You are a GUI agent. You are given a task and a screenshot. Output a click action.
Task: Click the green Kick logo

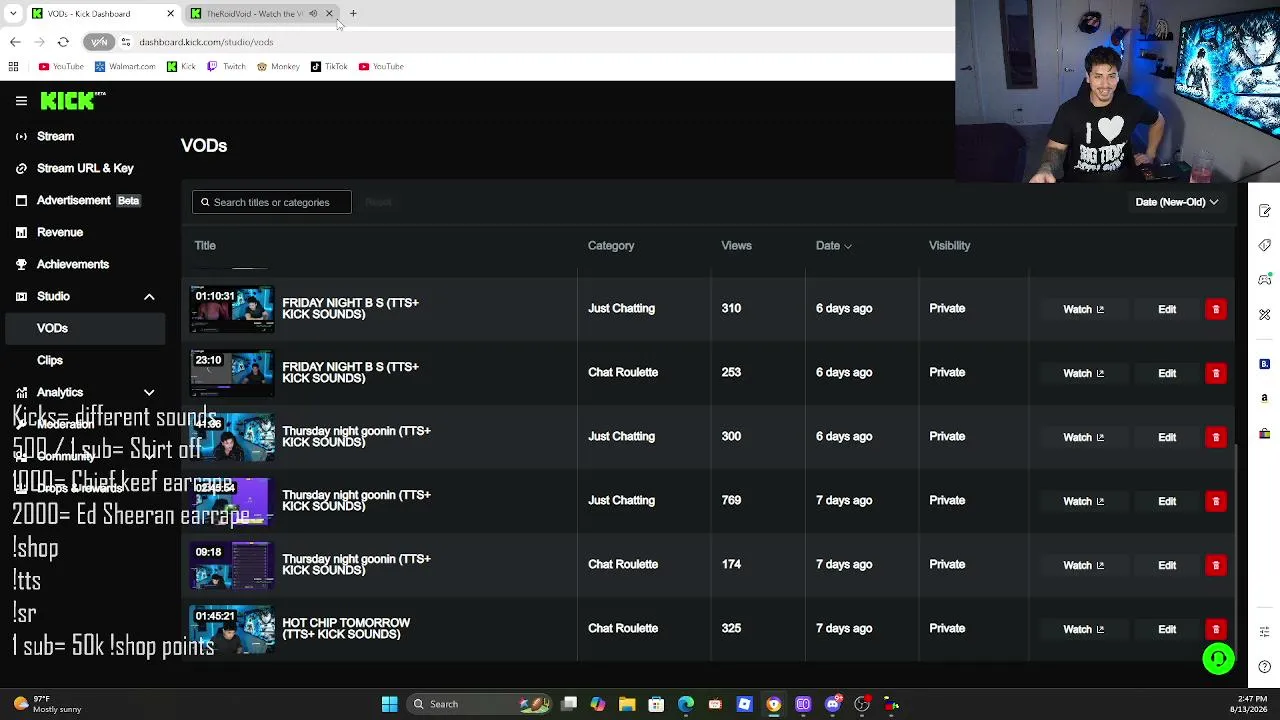tap(72, 101)
